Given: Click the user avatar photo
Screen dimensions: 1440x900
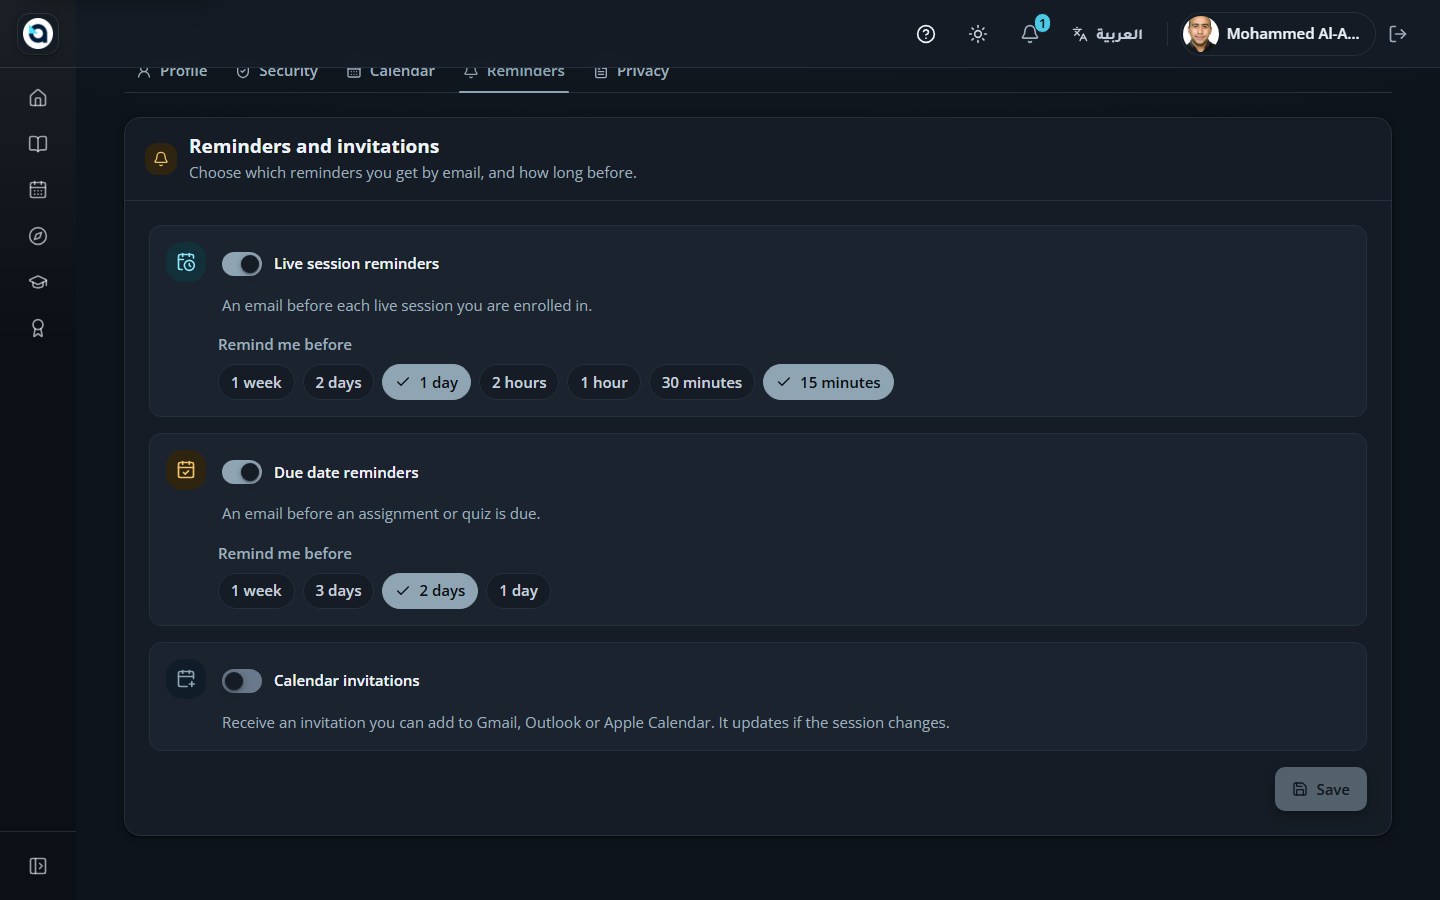Looking at the screenshot, I should click(x=1200, y=34).
